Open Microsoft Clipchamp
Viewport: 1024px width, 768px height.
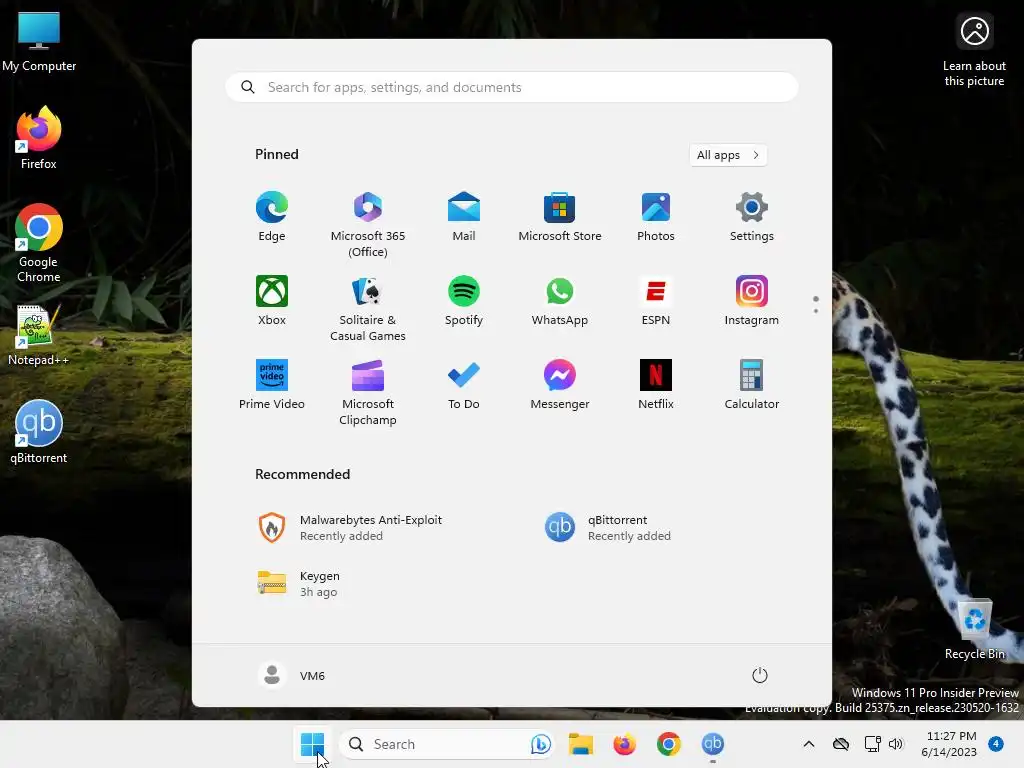pyautogui.click(x=368, y=392)
